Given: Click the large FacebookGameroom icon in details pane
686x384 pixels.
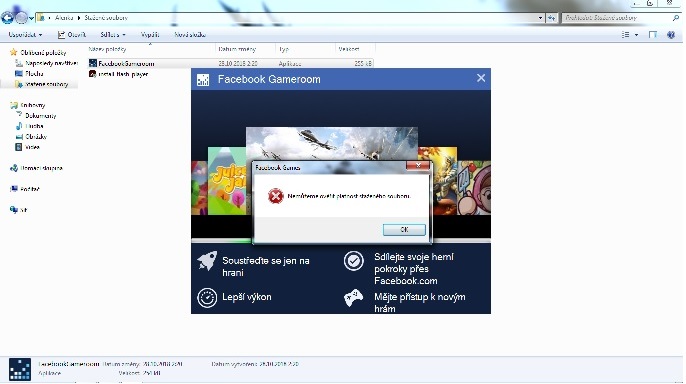Looking at the screenshot, I should point(20,369).
